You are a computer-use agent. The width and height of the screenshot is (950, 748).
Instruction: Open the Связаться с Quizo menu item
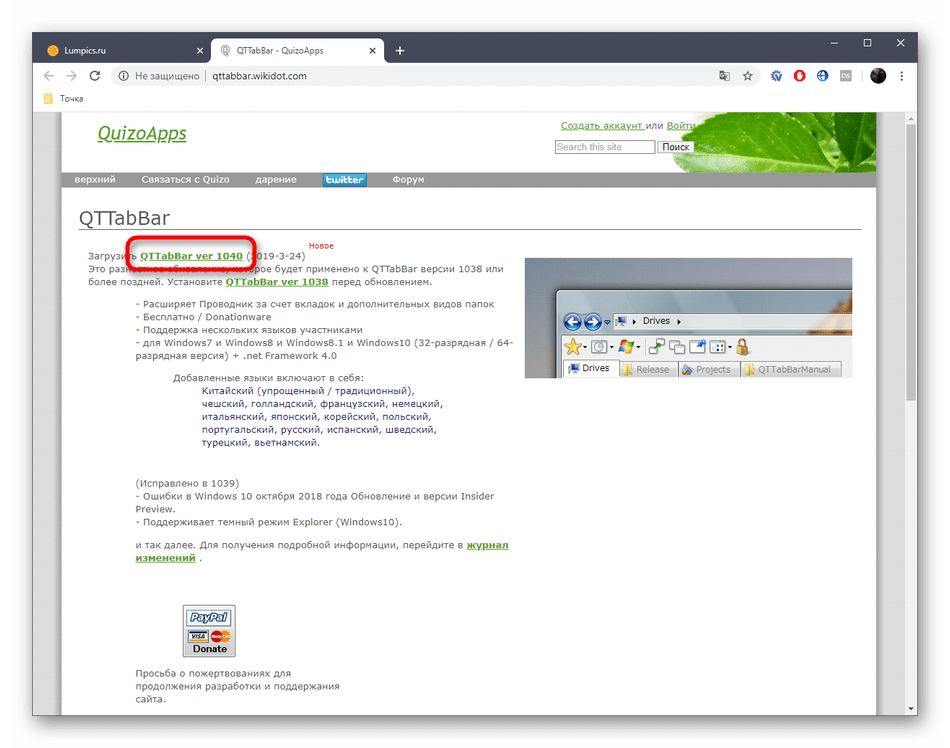185,180
